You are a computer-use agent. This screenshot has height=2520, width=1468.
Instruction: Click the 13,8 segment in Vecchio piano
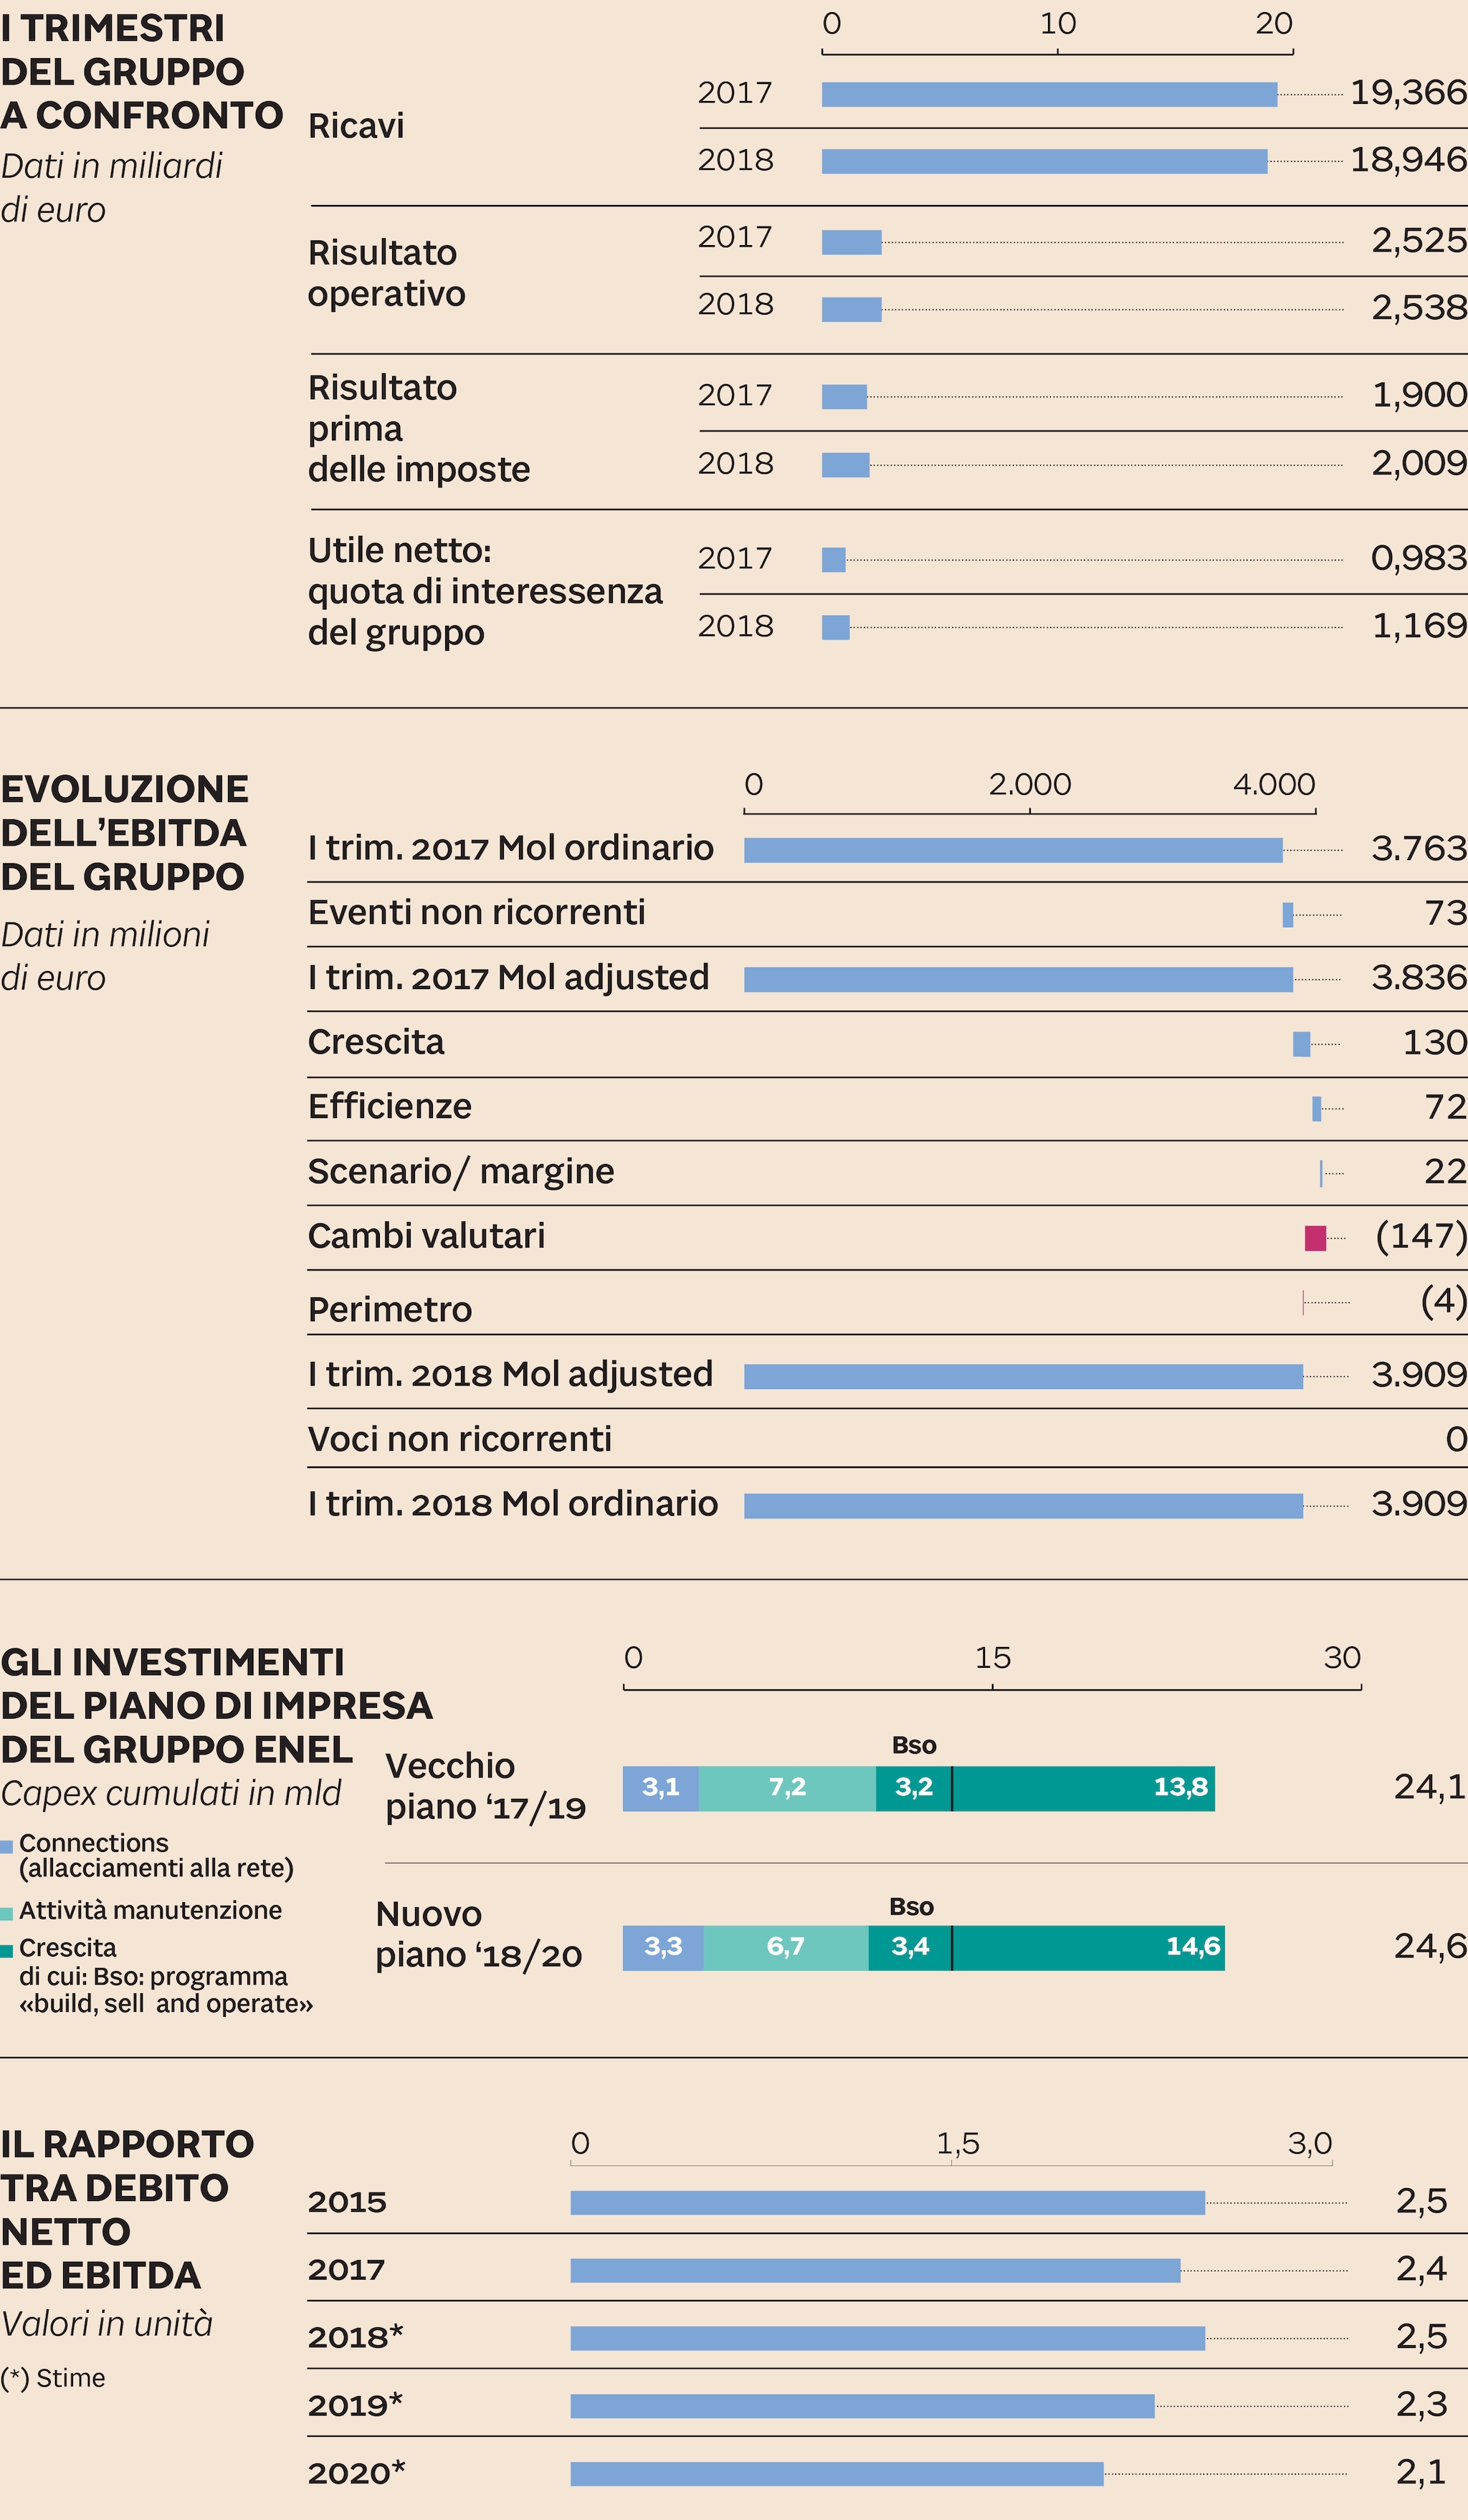(1084, 1788)
